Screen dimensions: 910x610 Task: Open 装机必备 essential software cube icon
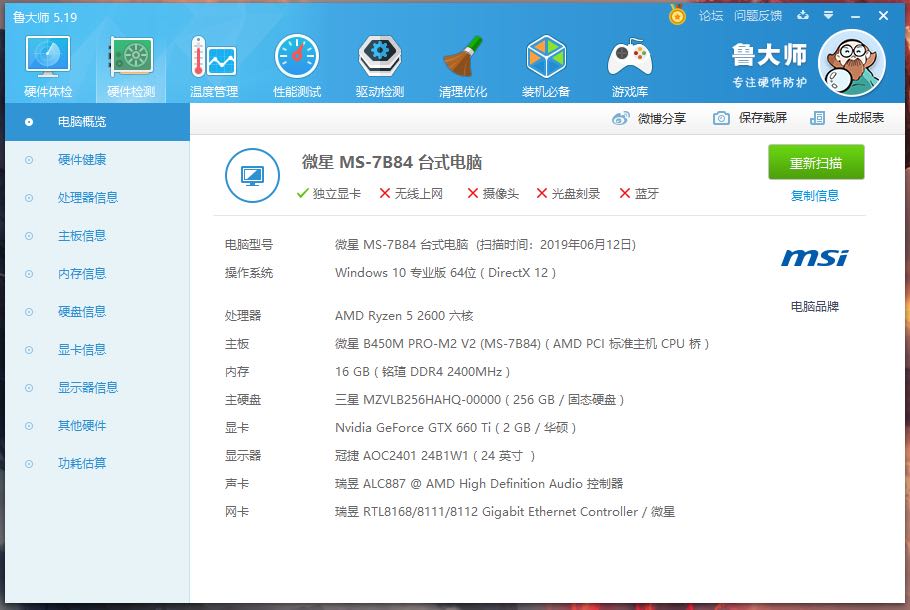546,66
